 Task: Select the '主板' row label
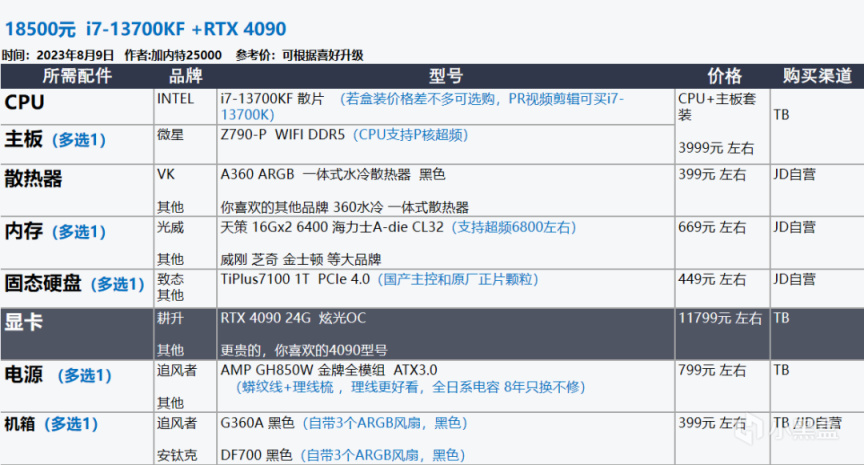point(24,139)
